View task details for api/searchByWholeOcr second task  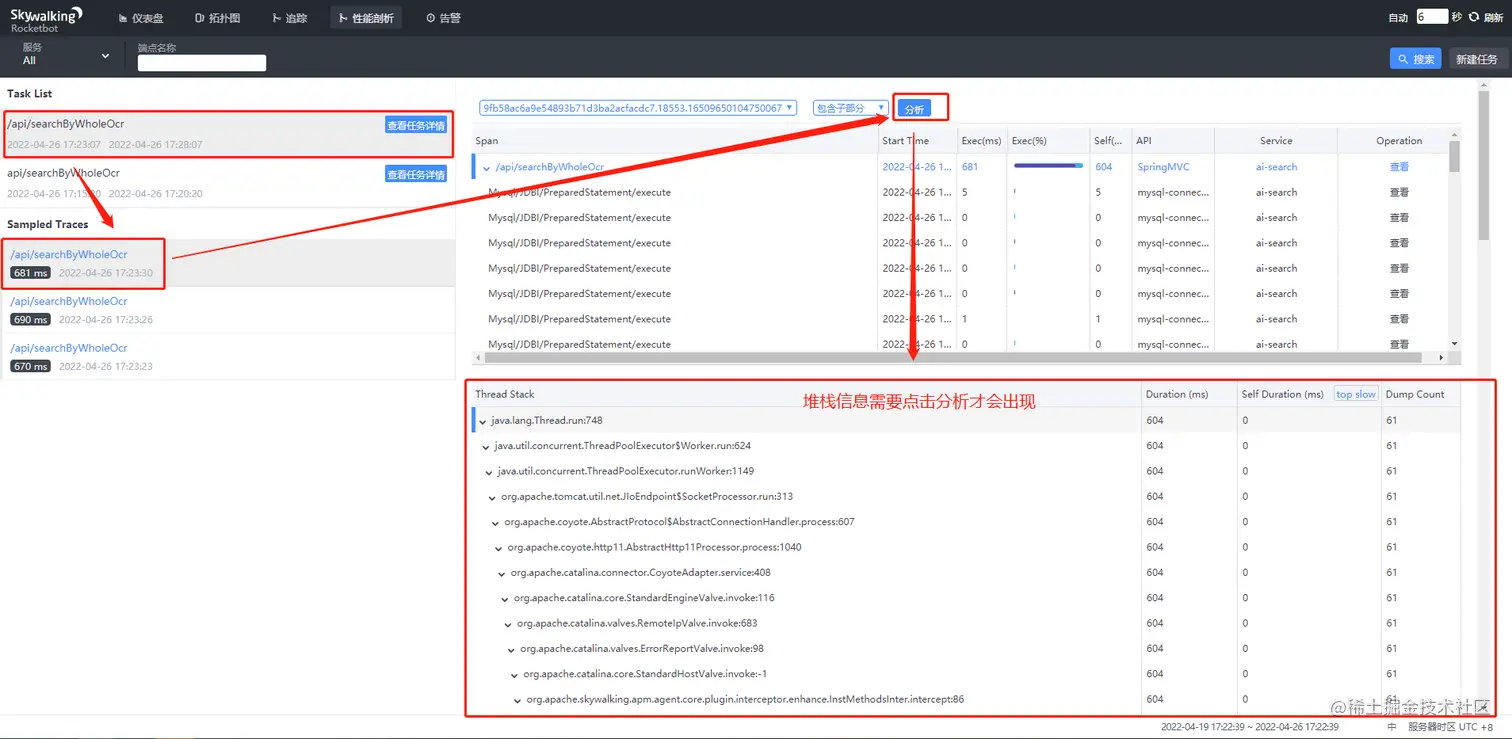[415, 174]
